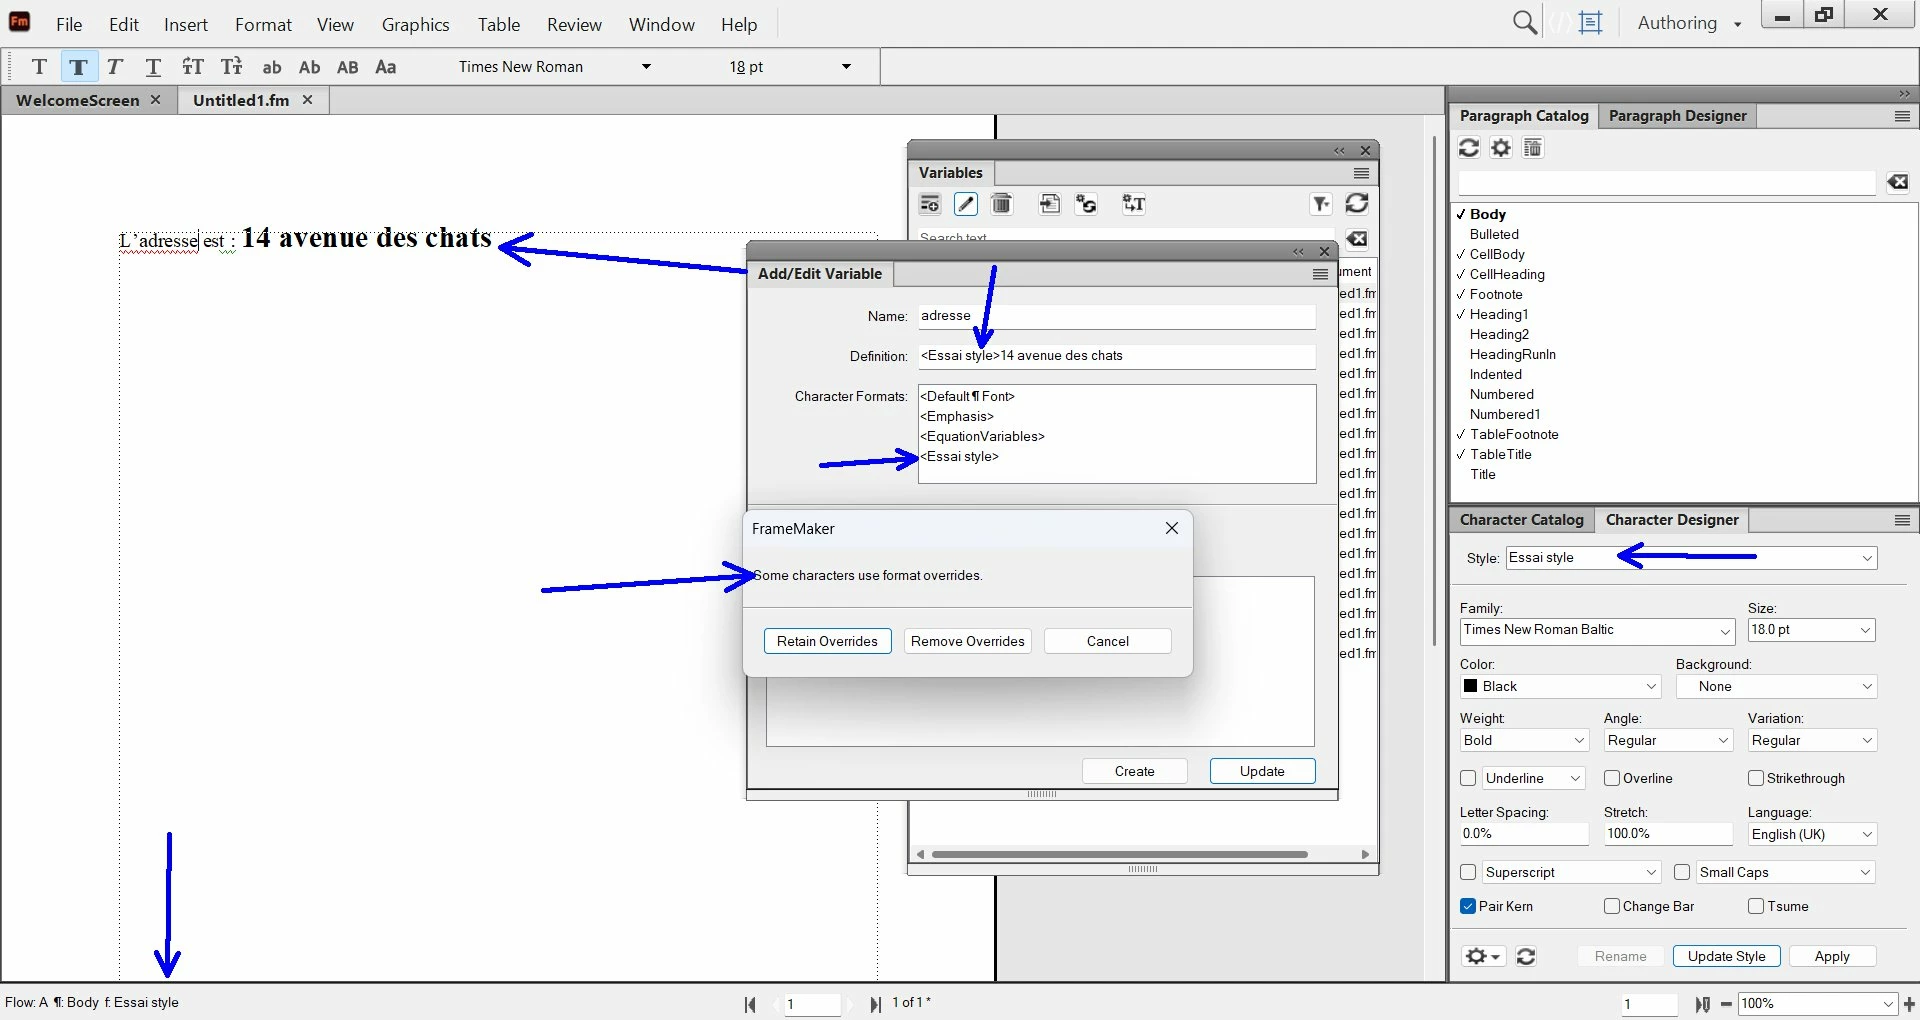The height and width of the screenshot is (1020, 1920).
Task: Click the trash delete icon in Variables panel
Action: click(1001, 204)
